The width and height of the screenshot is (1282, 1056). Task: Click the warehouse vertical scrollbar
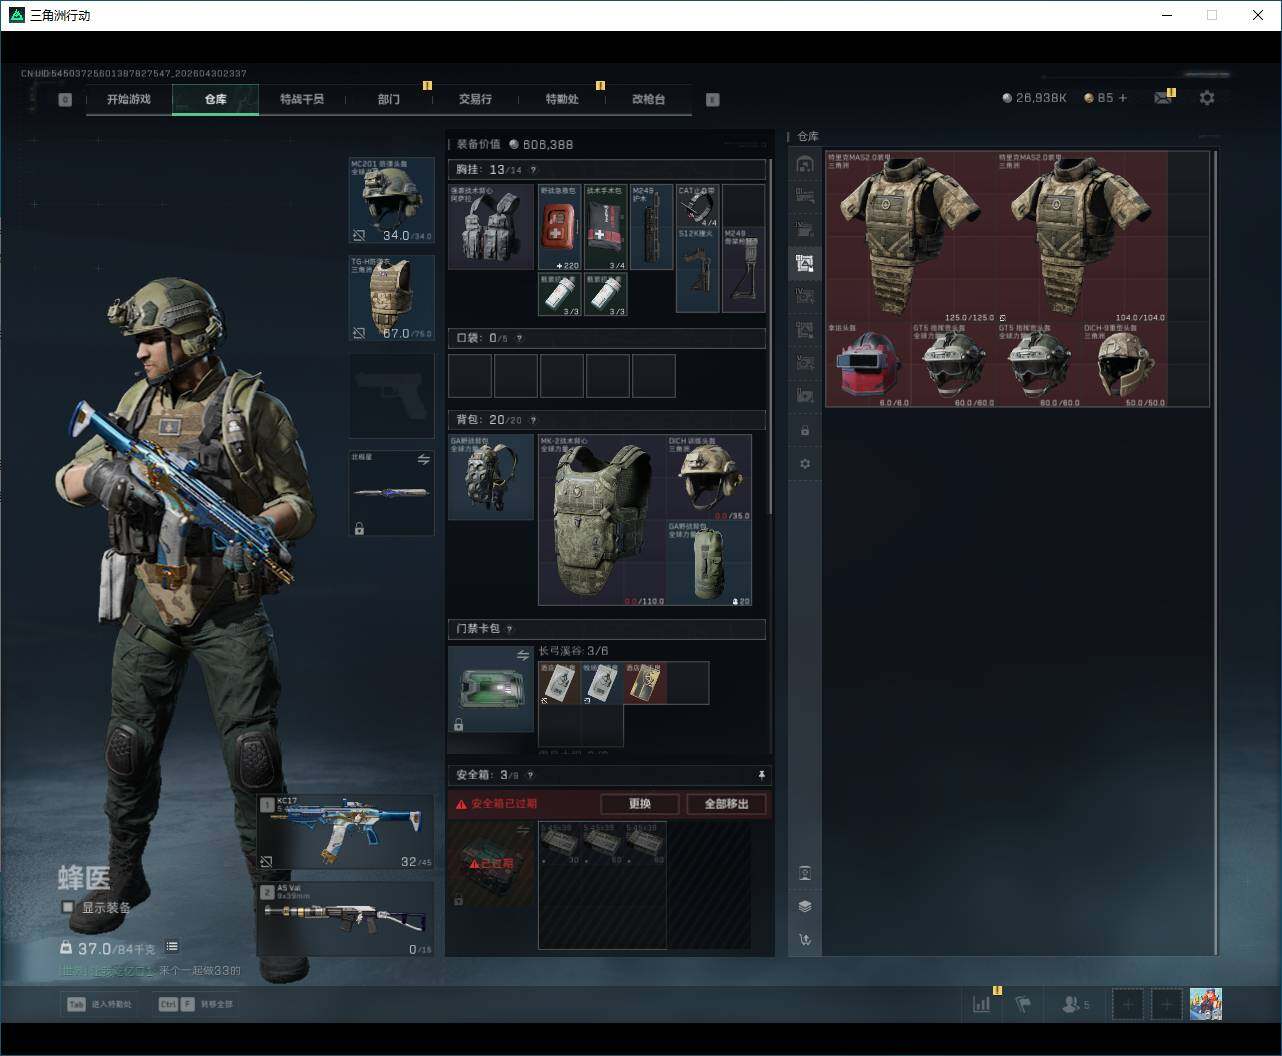1215,552
